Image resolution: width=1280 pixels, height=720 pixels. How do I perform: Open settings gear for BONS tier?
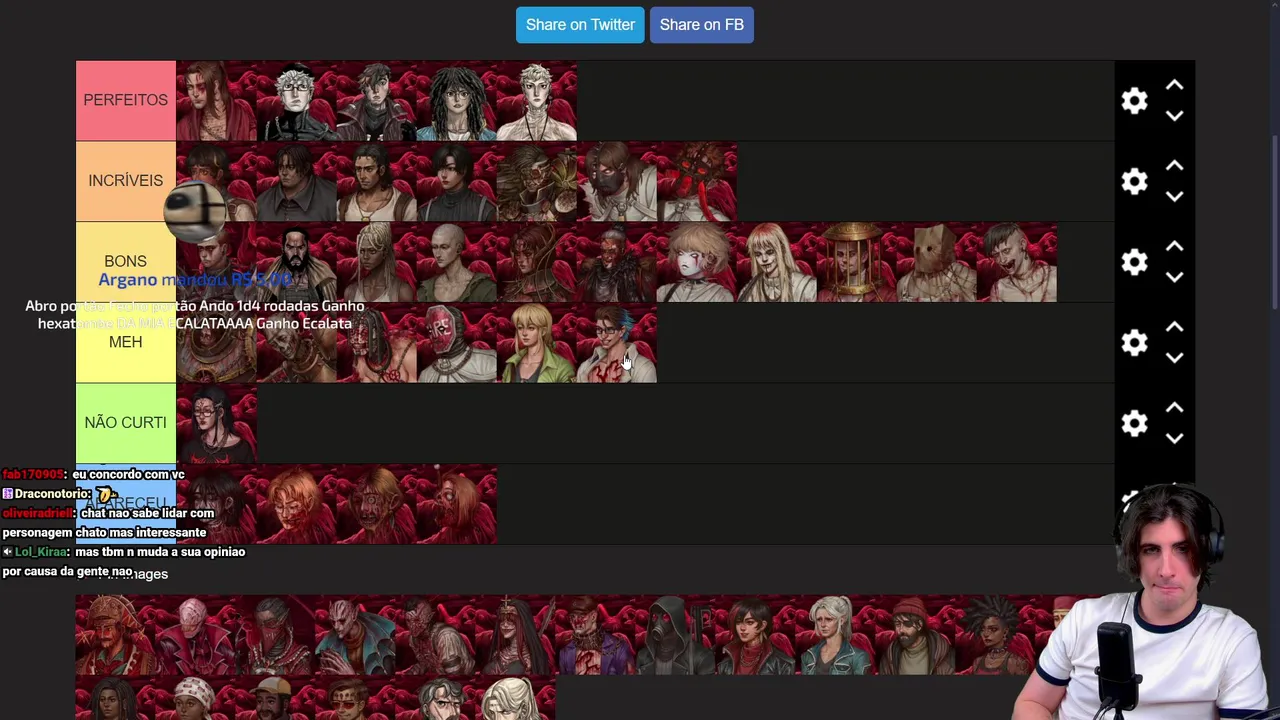click(x=1134, y=262)
